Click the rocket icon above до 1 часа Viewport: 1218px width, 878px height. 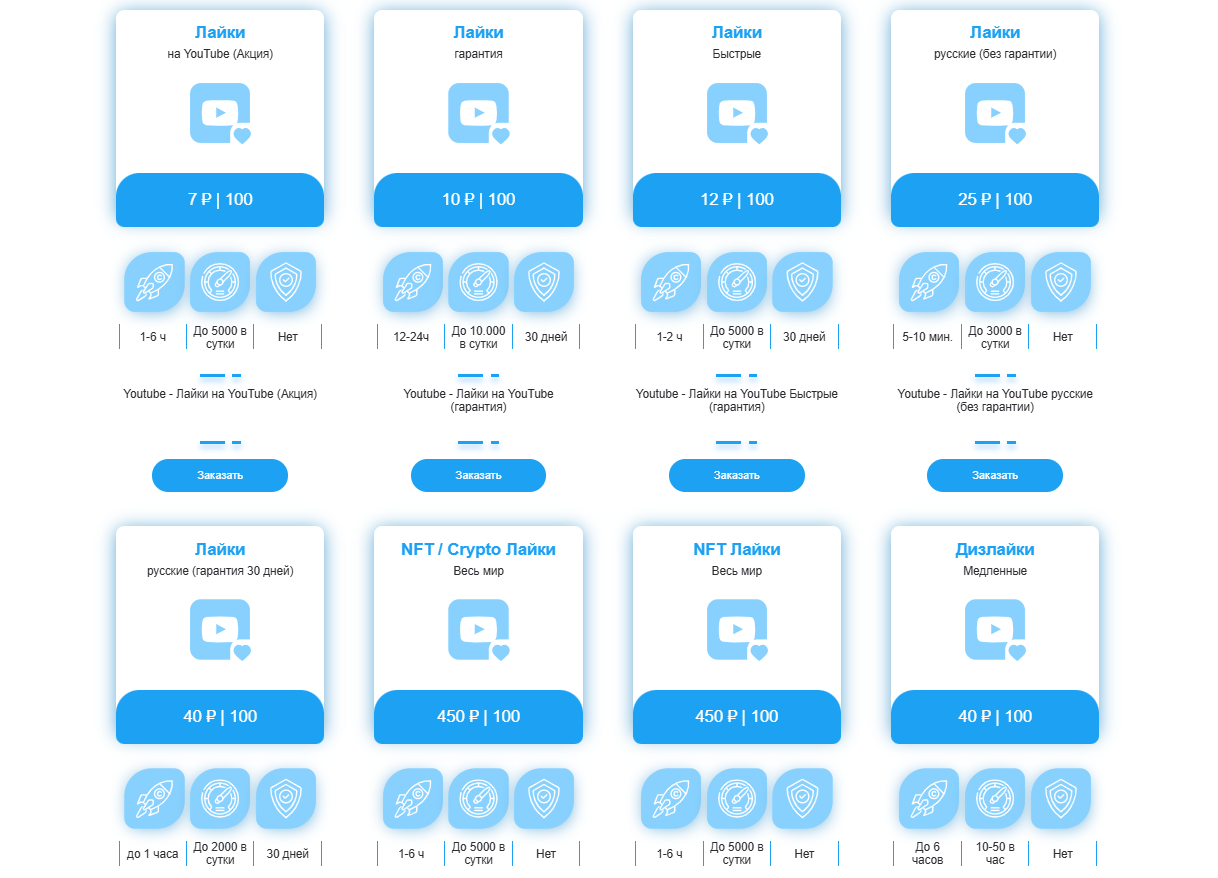(x=154, y=798)
